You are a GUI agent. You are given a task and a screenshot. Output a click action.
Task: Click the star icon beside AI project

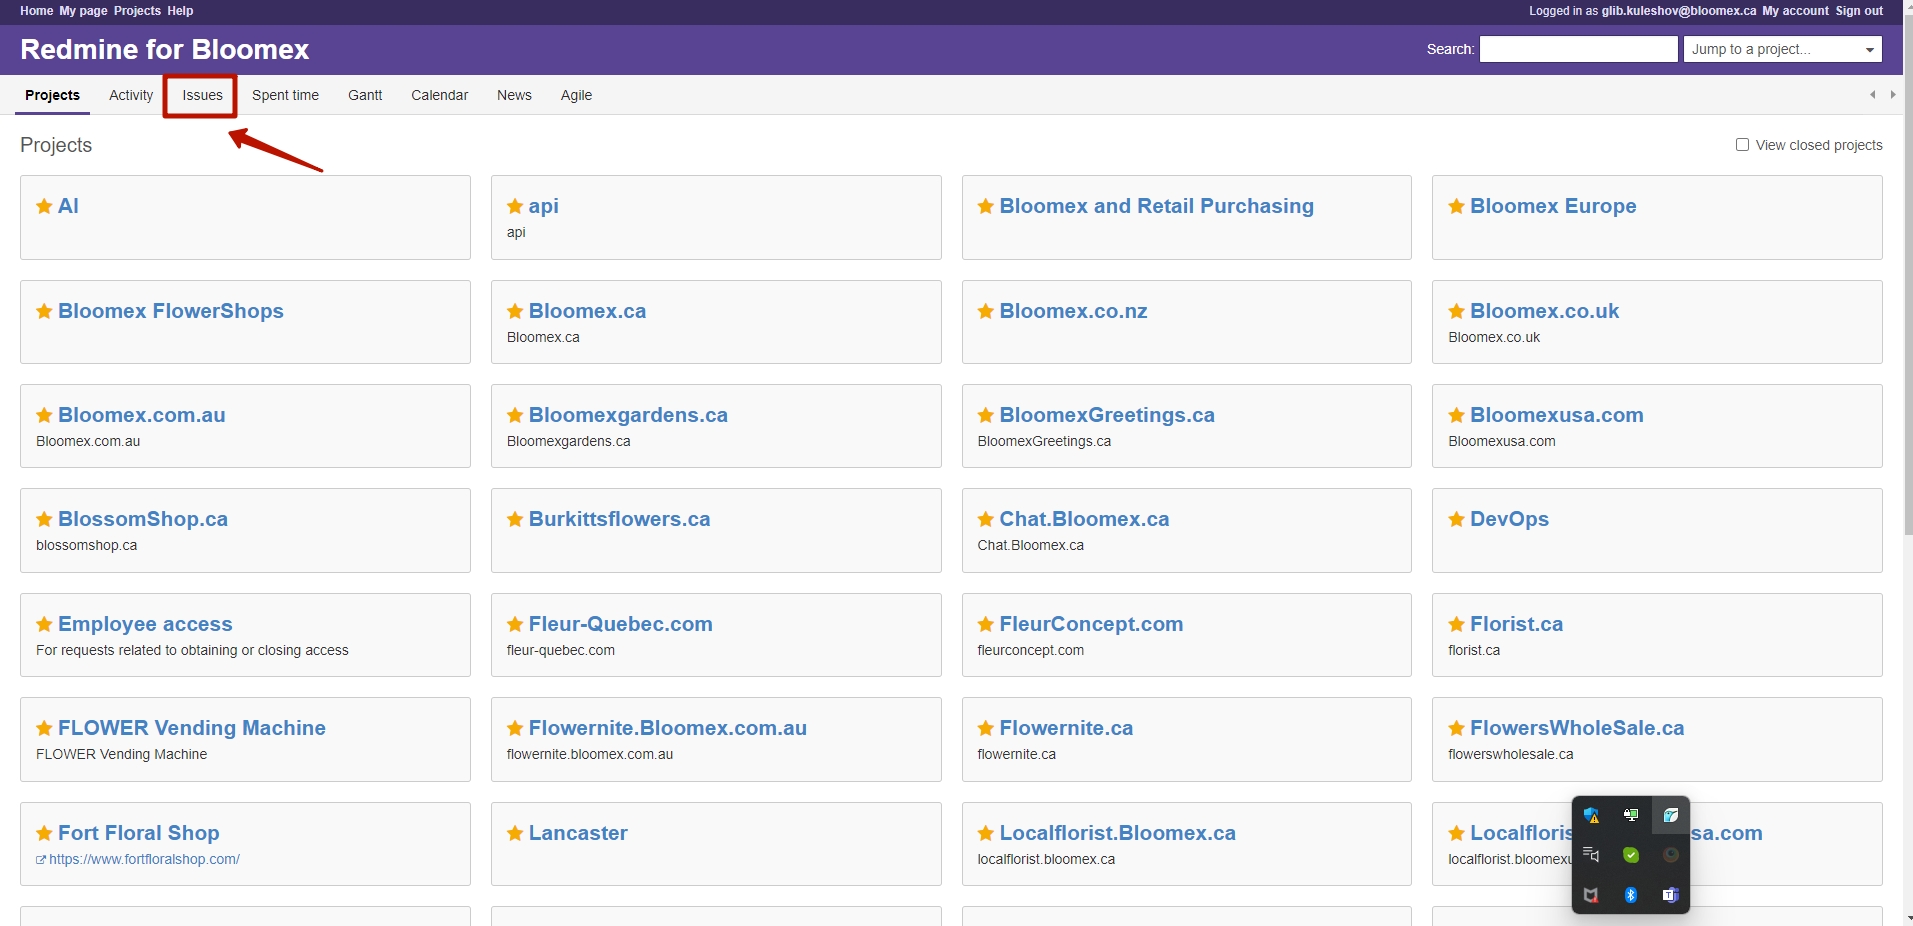click(44, 206)
